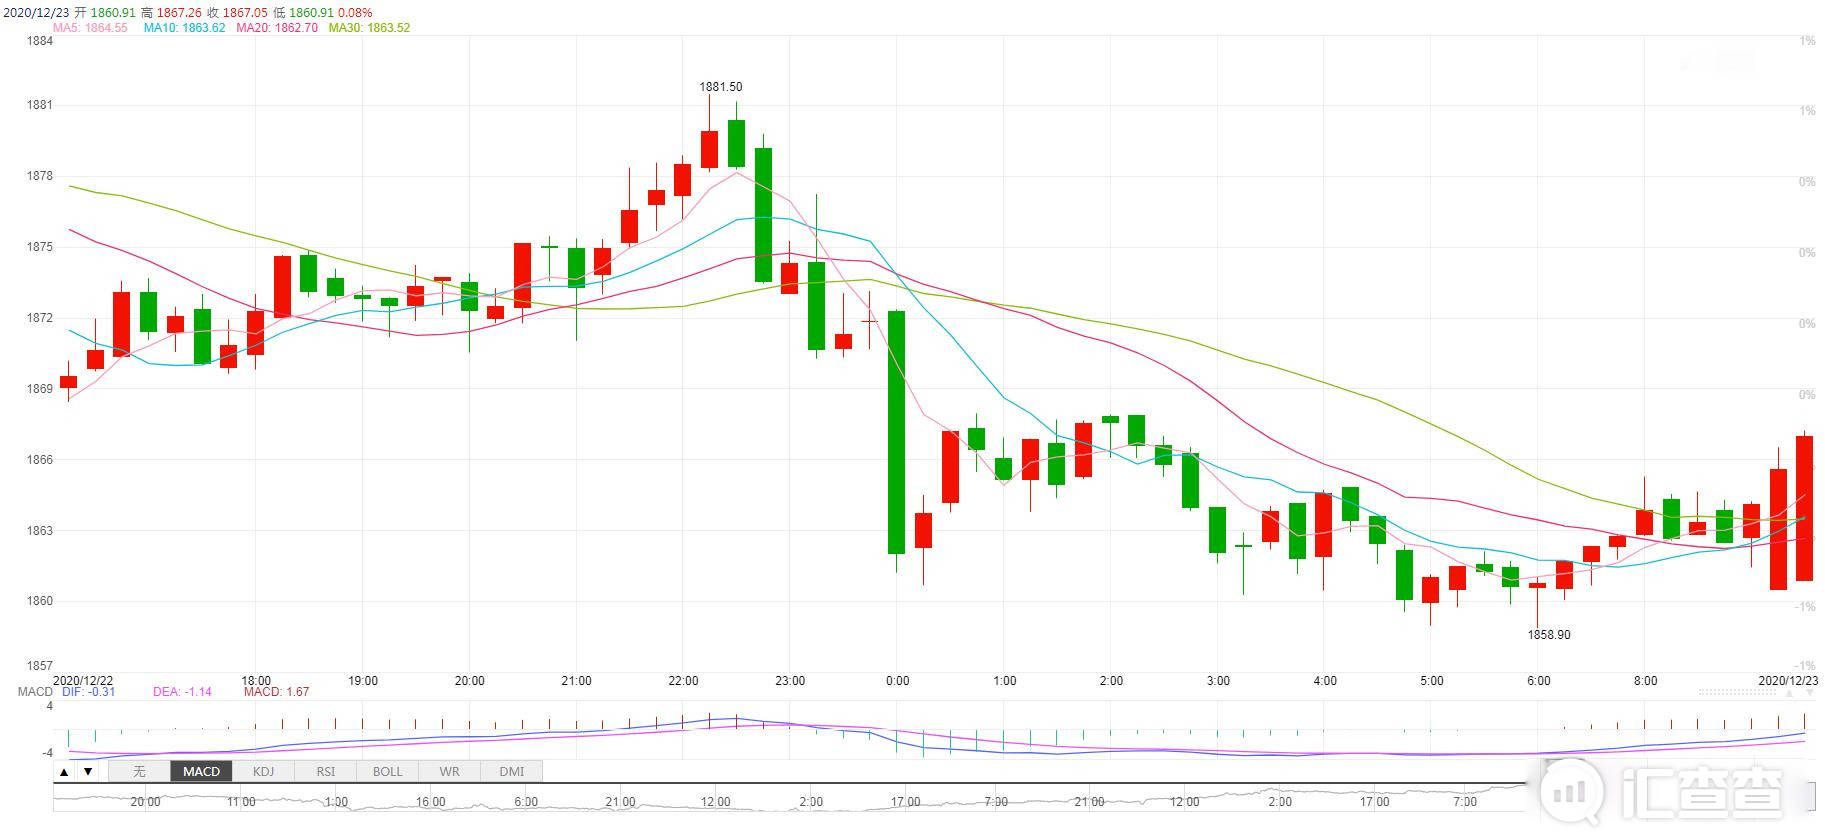Click the 1881.50 high price annotation

coord(721,87)
